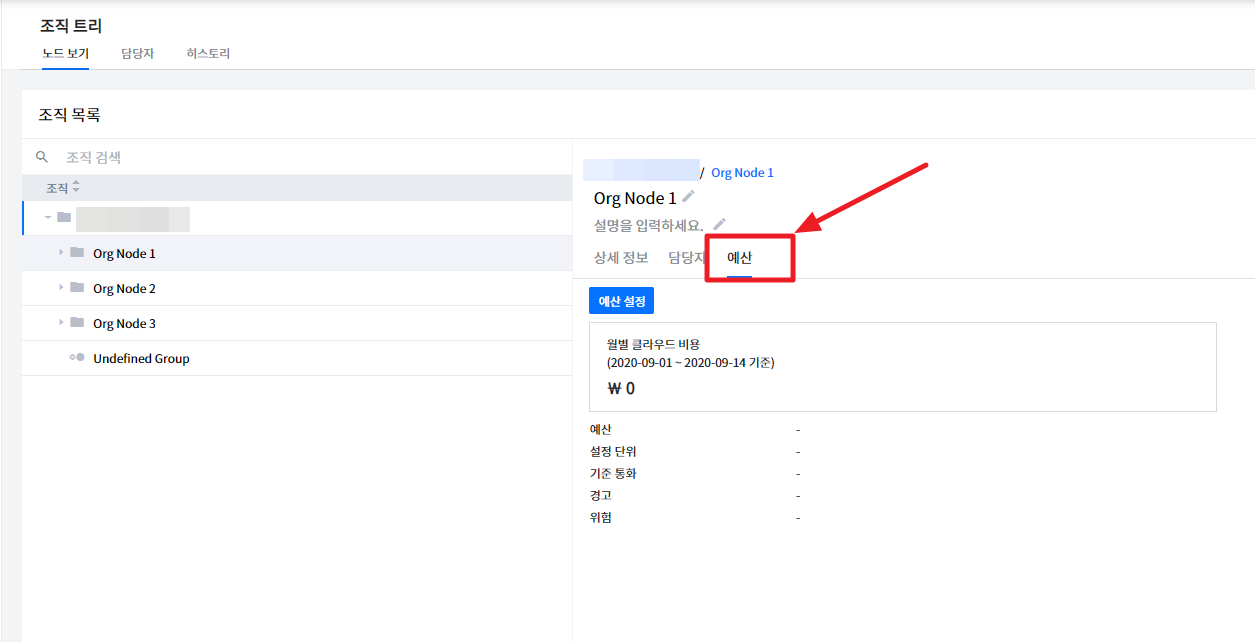This screenshot has width=1255, height=642.
Task: Open the top 담당자 tab beside 노드 보기
Action: (x=138, y=54)
